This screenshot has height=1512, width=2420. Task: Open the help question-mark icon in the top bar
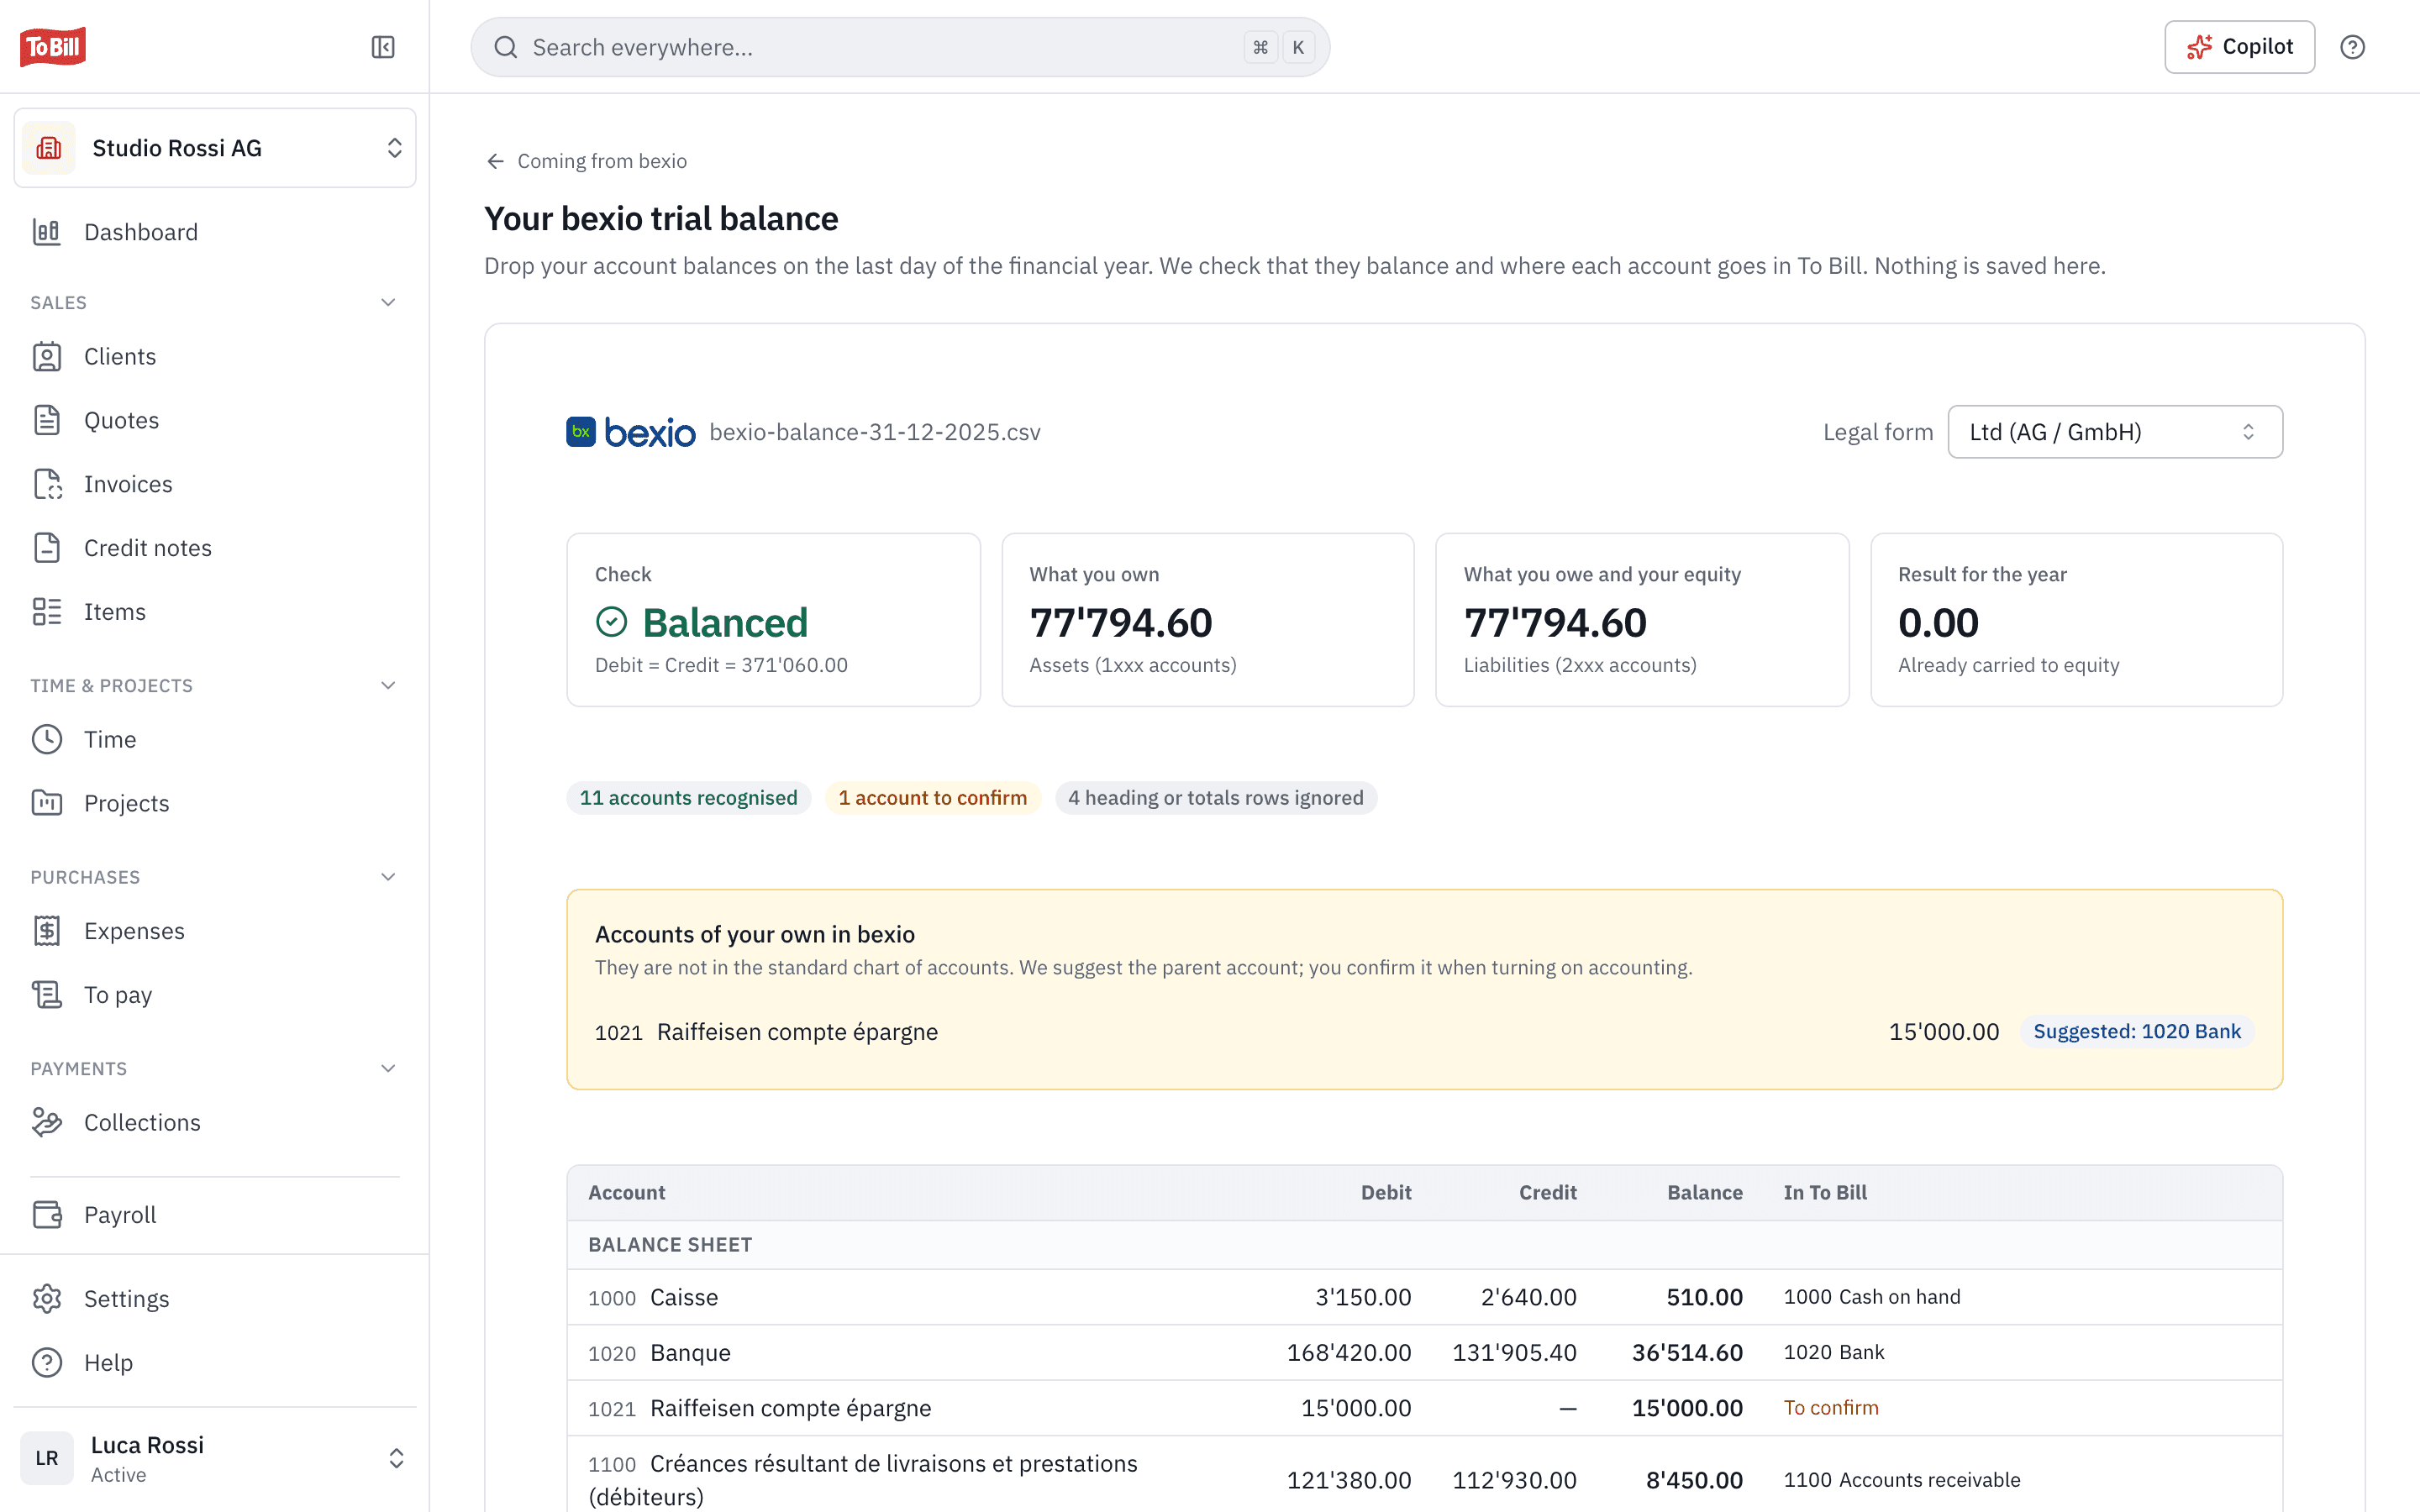click(x=2352, y=47)
